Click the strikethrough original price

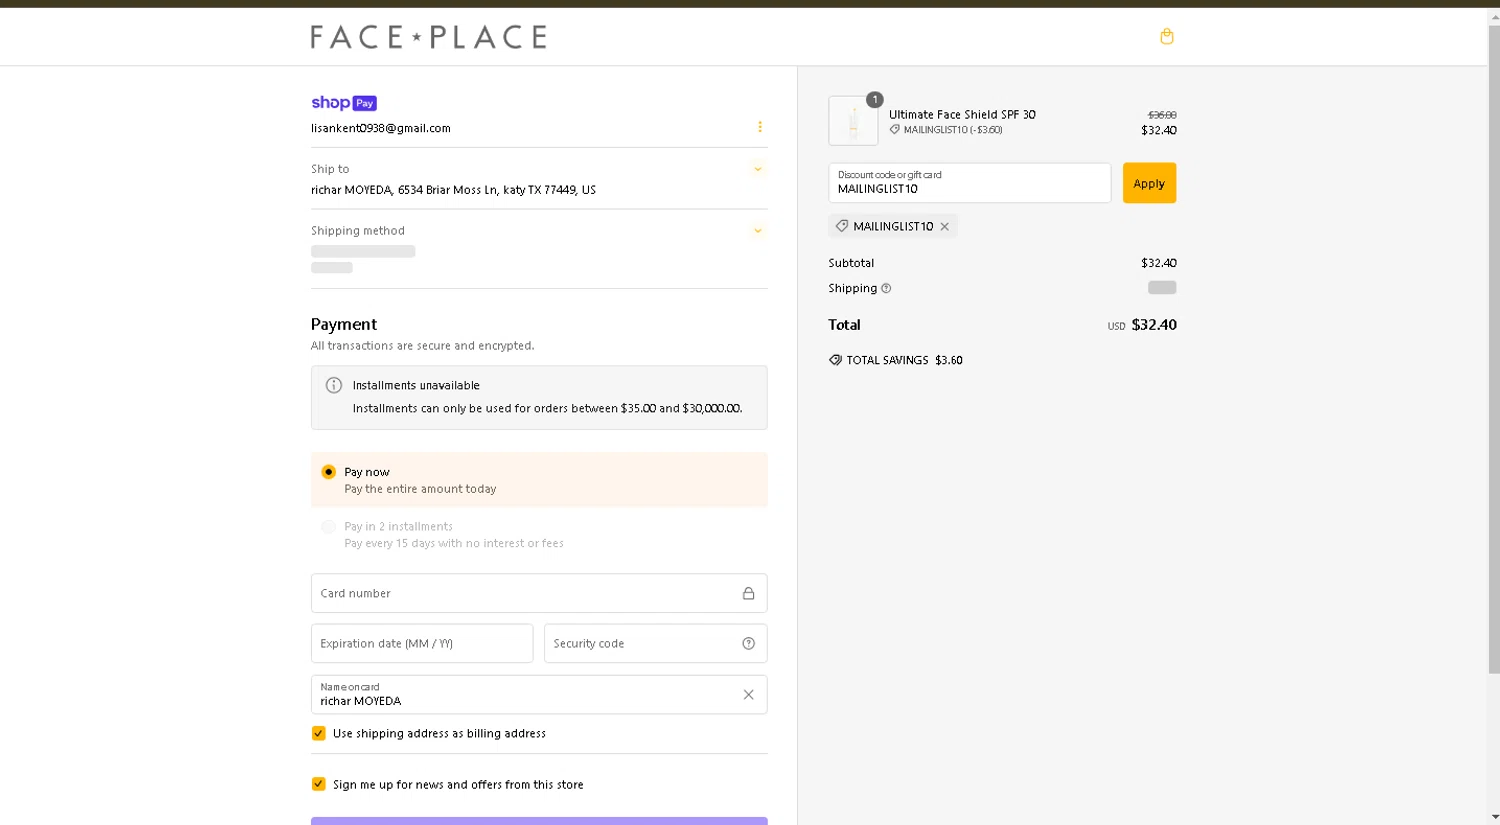pos(1162,115)
